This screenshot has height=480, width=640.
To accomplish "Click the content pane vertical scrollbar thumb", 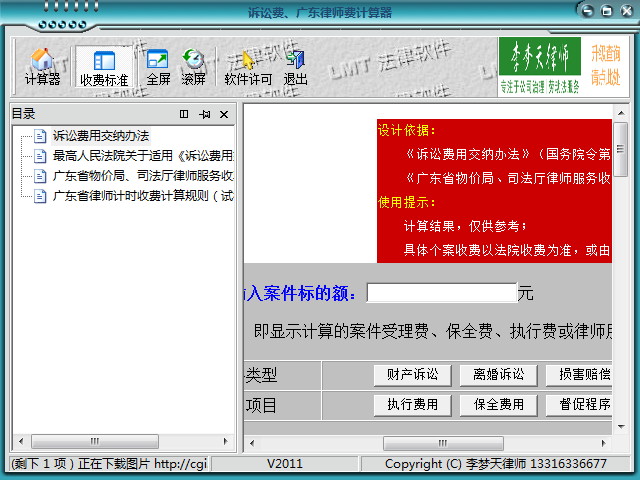I will (621, 149).
